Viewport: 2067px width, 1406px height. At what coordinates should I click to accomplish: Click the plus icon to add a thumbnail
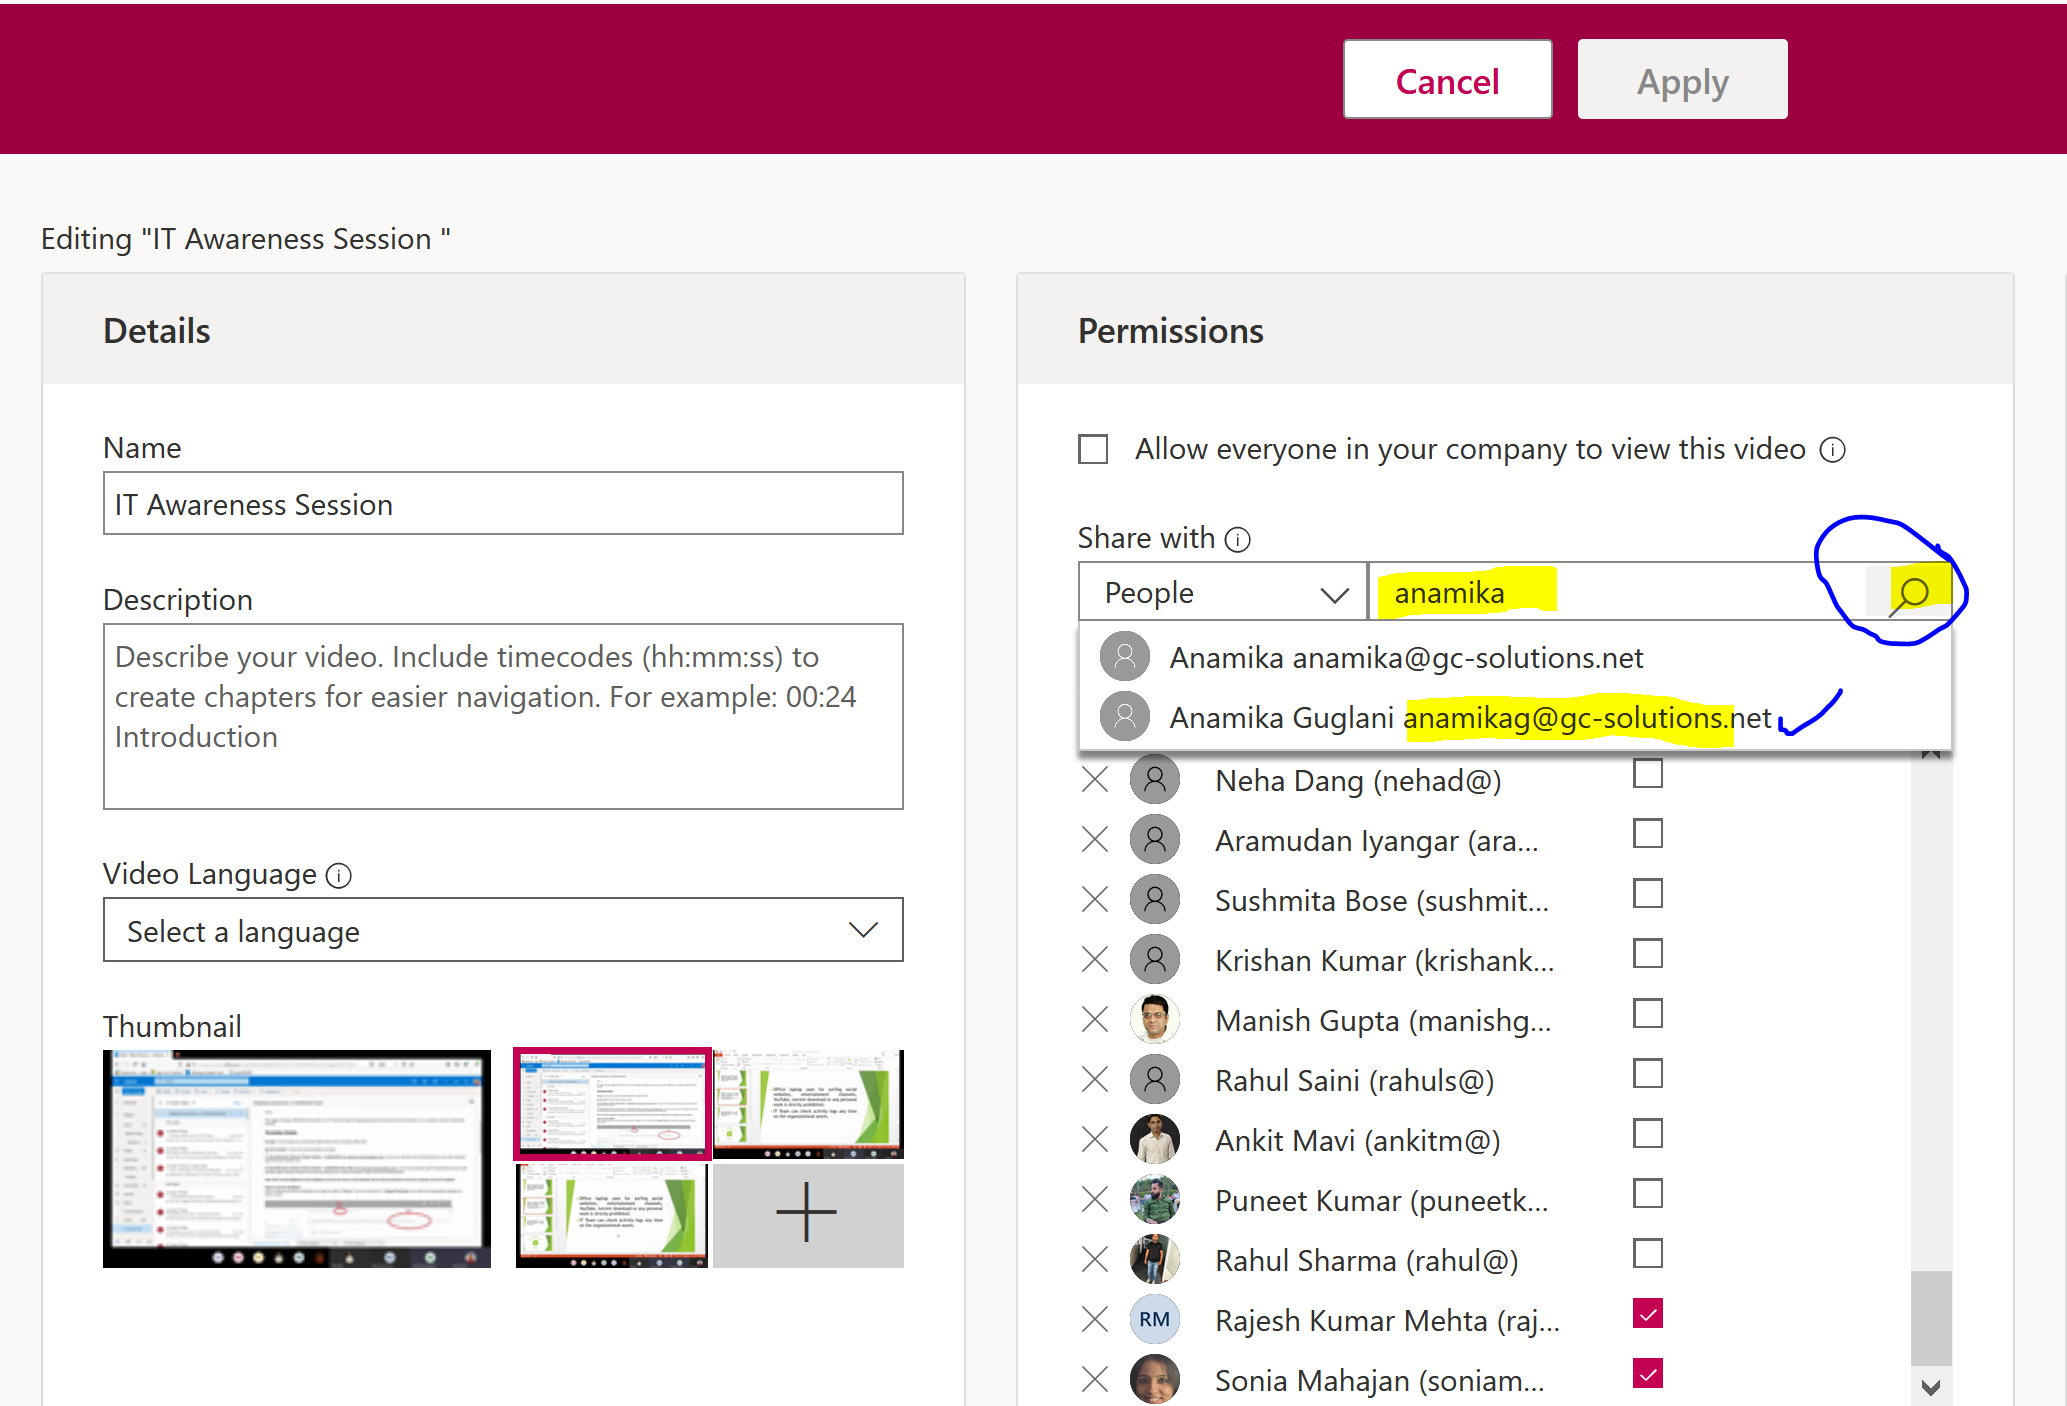(806, 1213)
